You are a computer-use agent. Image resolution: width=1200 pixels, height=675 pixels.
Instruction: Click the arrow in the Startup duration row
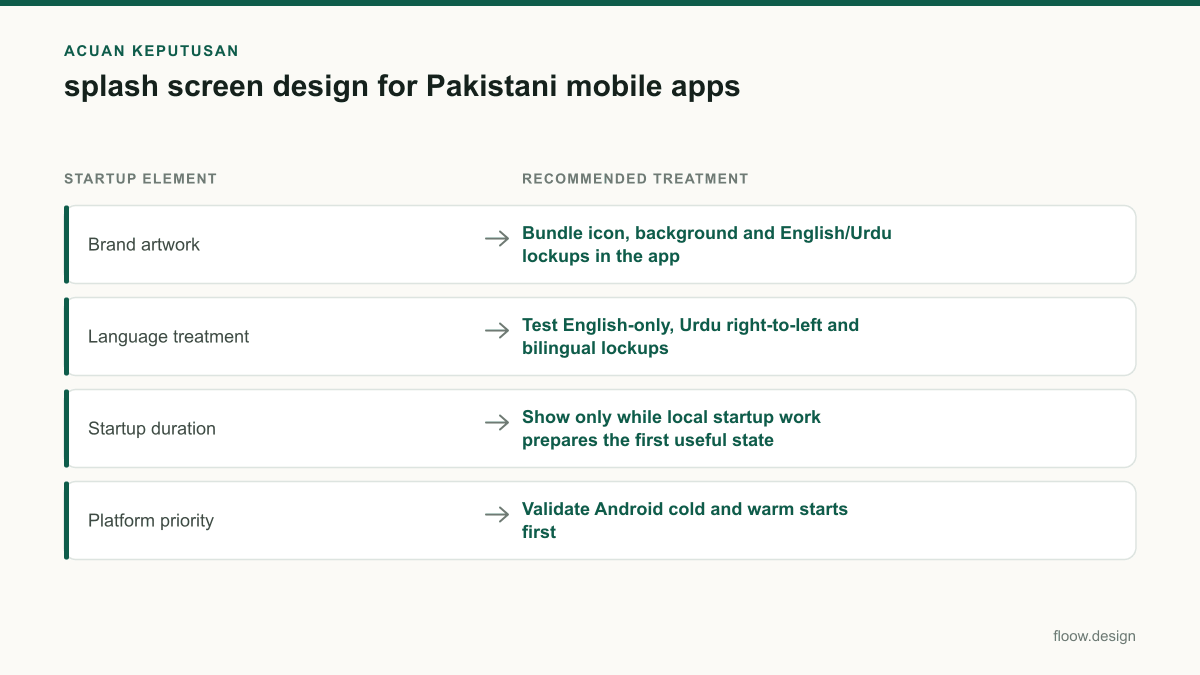[x=497, y=422]
